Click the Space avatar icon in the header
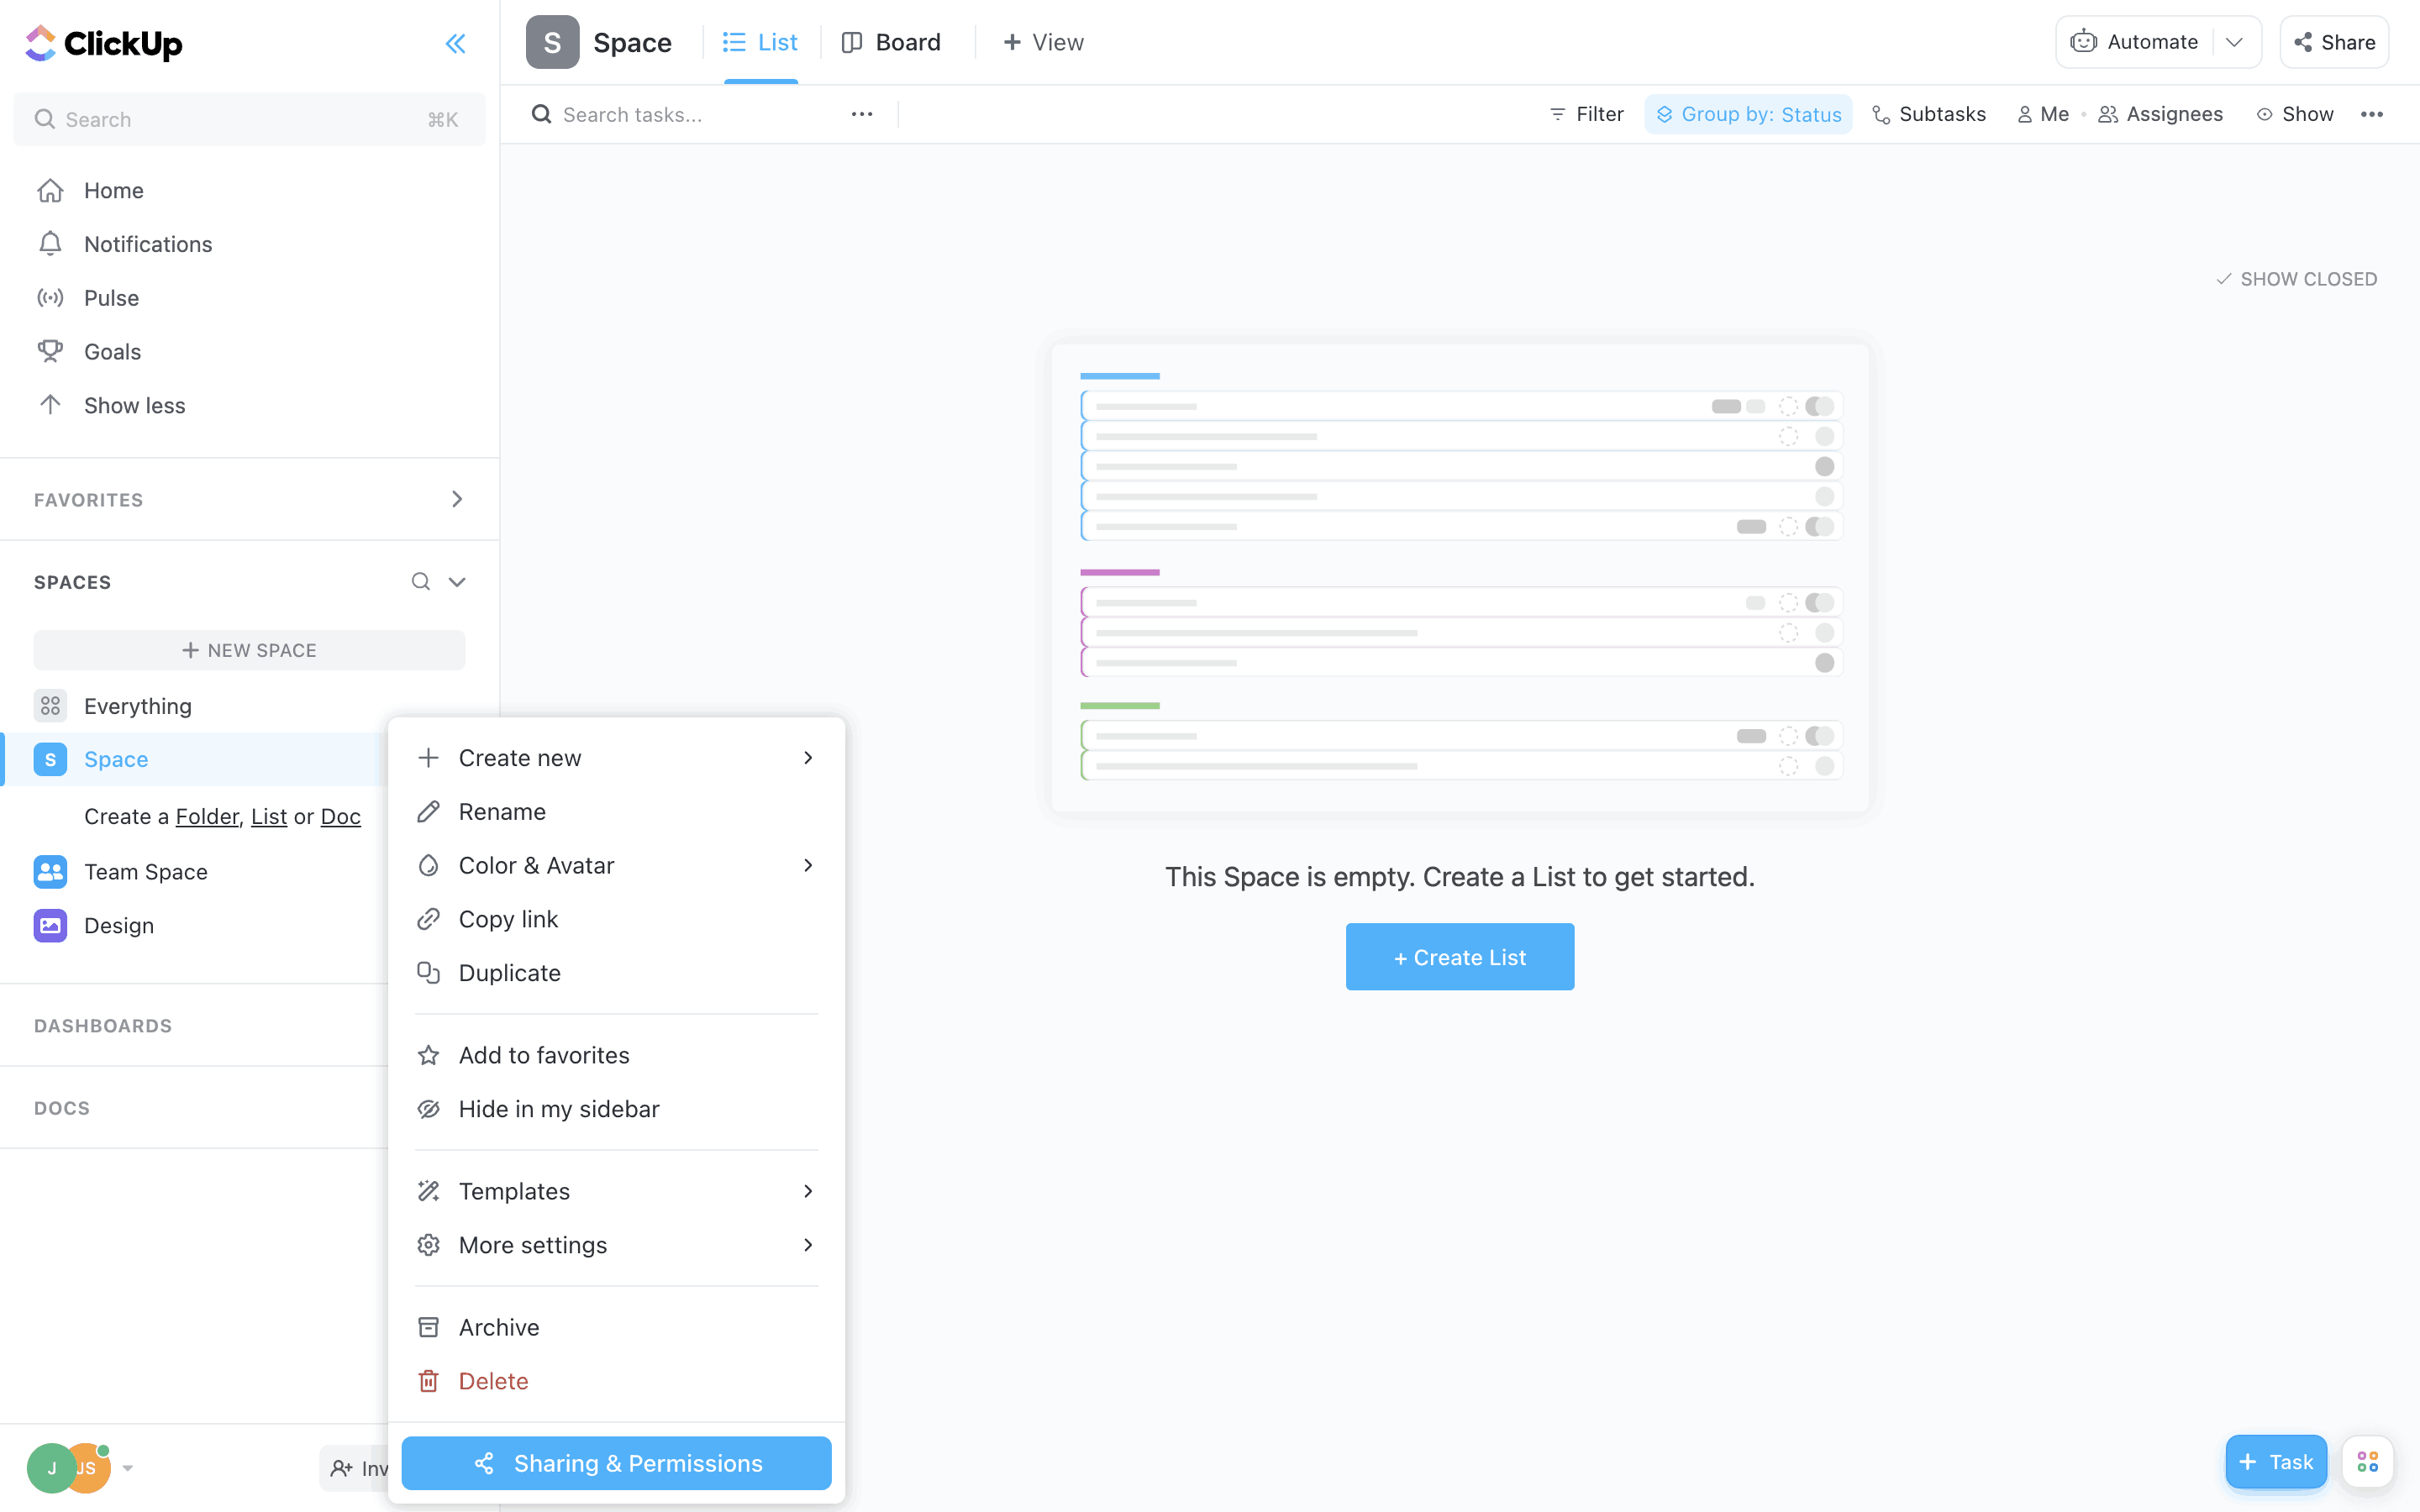2420x1512 pixels. click(x=552, y=42)
